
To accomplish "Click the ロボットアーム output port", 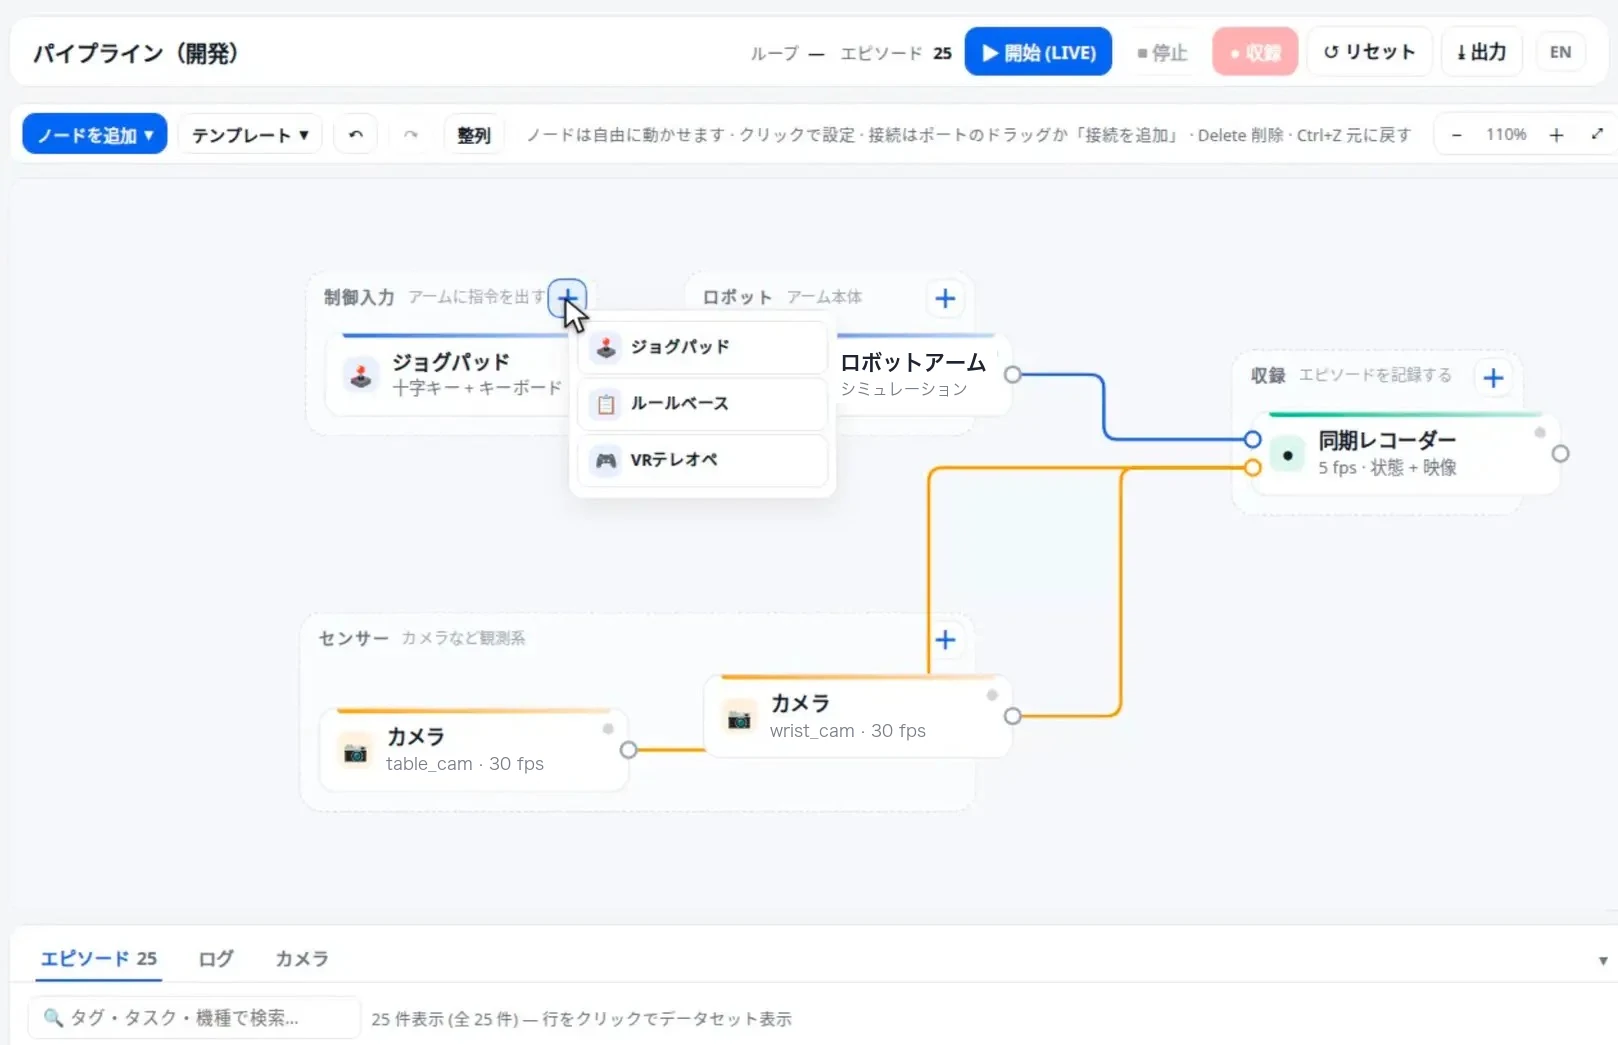I will [x=1013, y=375].
